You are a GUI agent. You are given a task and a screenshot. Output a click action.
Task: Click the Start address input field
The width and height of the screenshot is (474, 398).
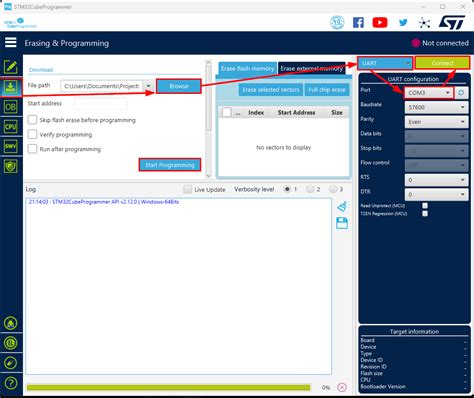(101, 103)
